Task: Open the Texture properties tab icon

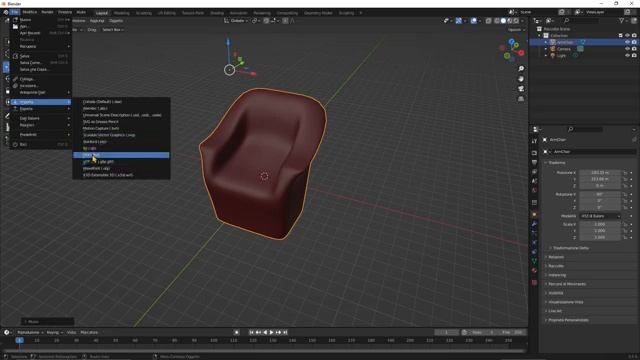Action: click(534, 282)
